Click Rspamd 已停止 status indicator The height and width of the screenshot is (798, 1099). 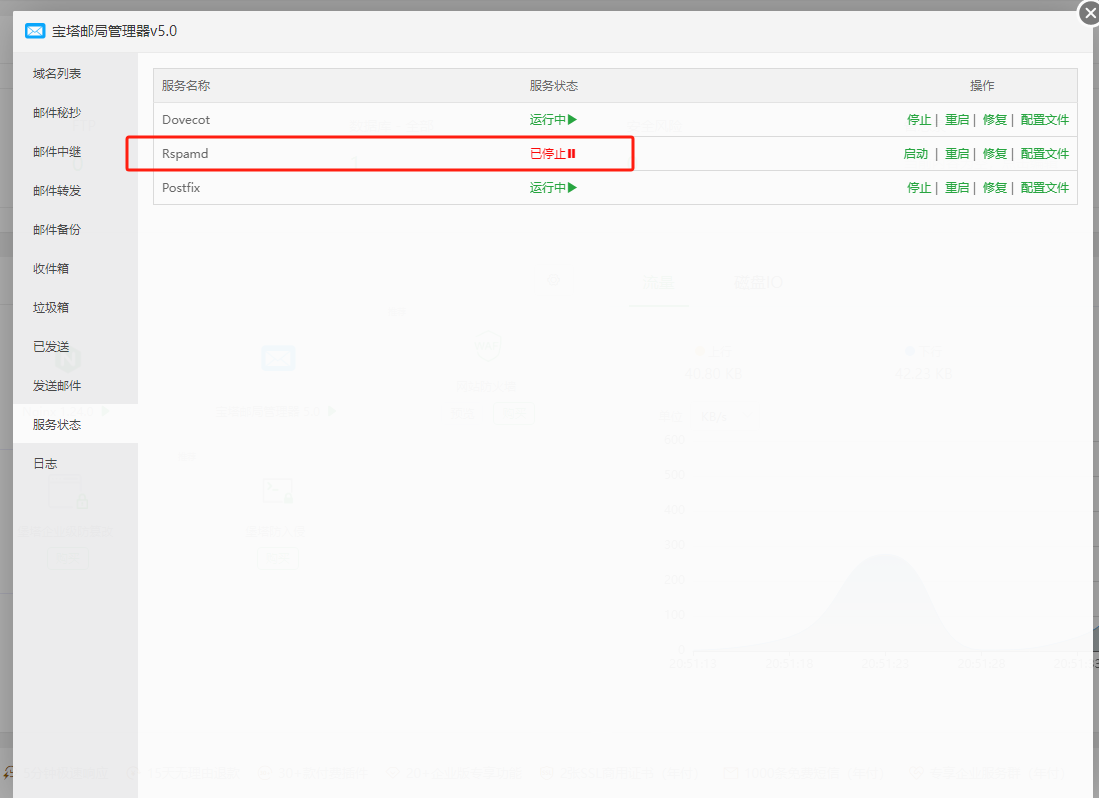[x=553, y=153]
